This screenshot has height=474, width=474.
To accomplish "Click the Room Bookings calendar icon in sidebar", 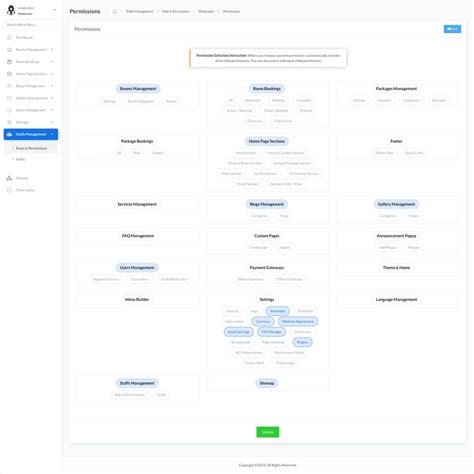I will [9, 62].
